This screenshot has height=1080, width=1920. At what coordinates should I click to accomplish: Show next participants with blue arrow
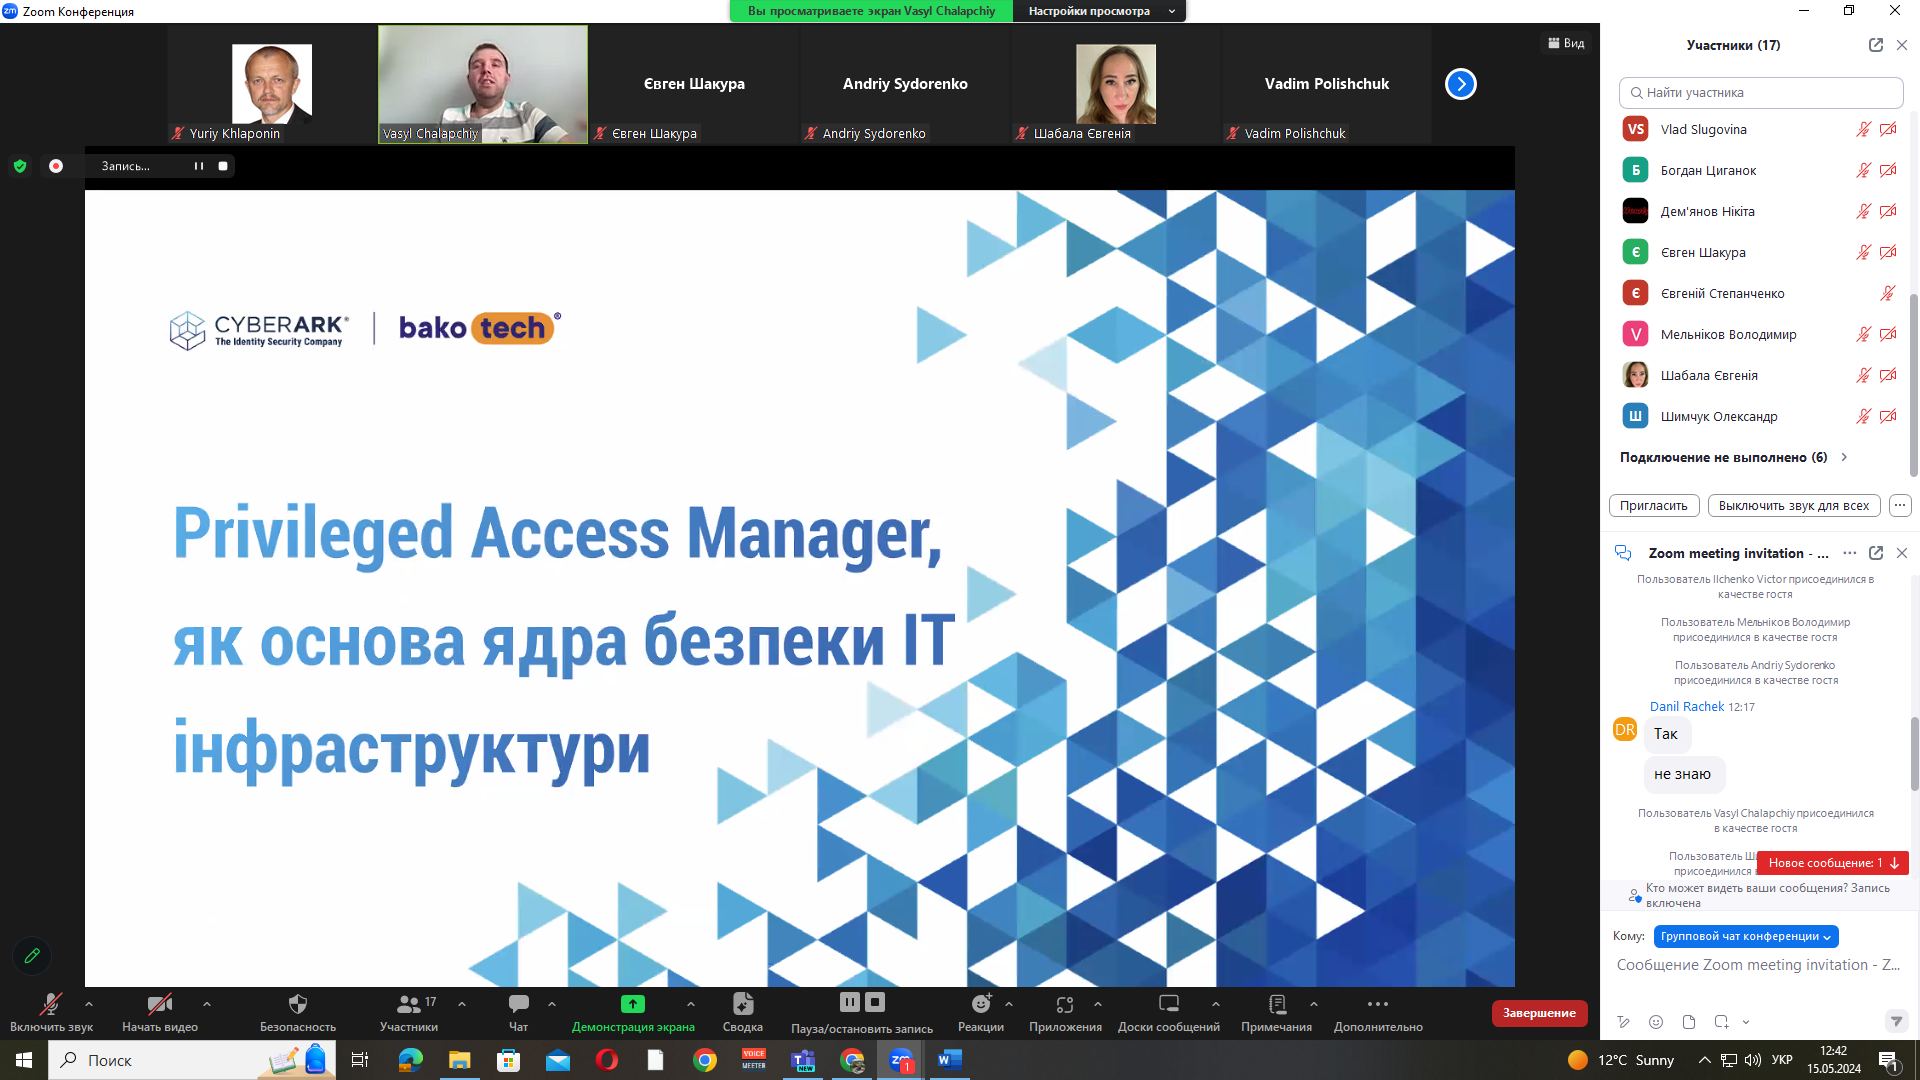(x=1460, y=84)
